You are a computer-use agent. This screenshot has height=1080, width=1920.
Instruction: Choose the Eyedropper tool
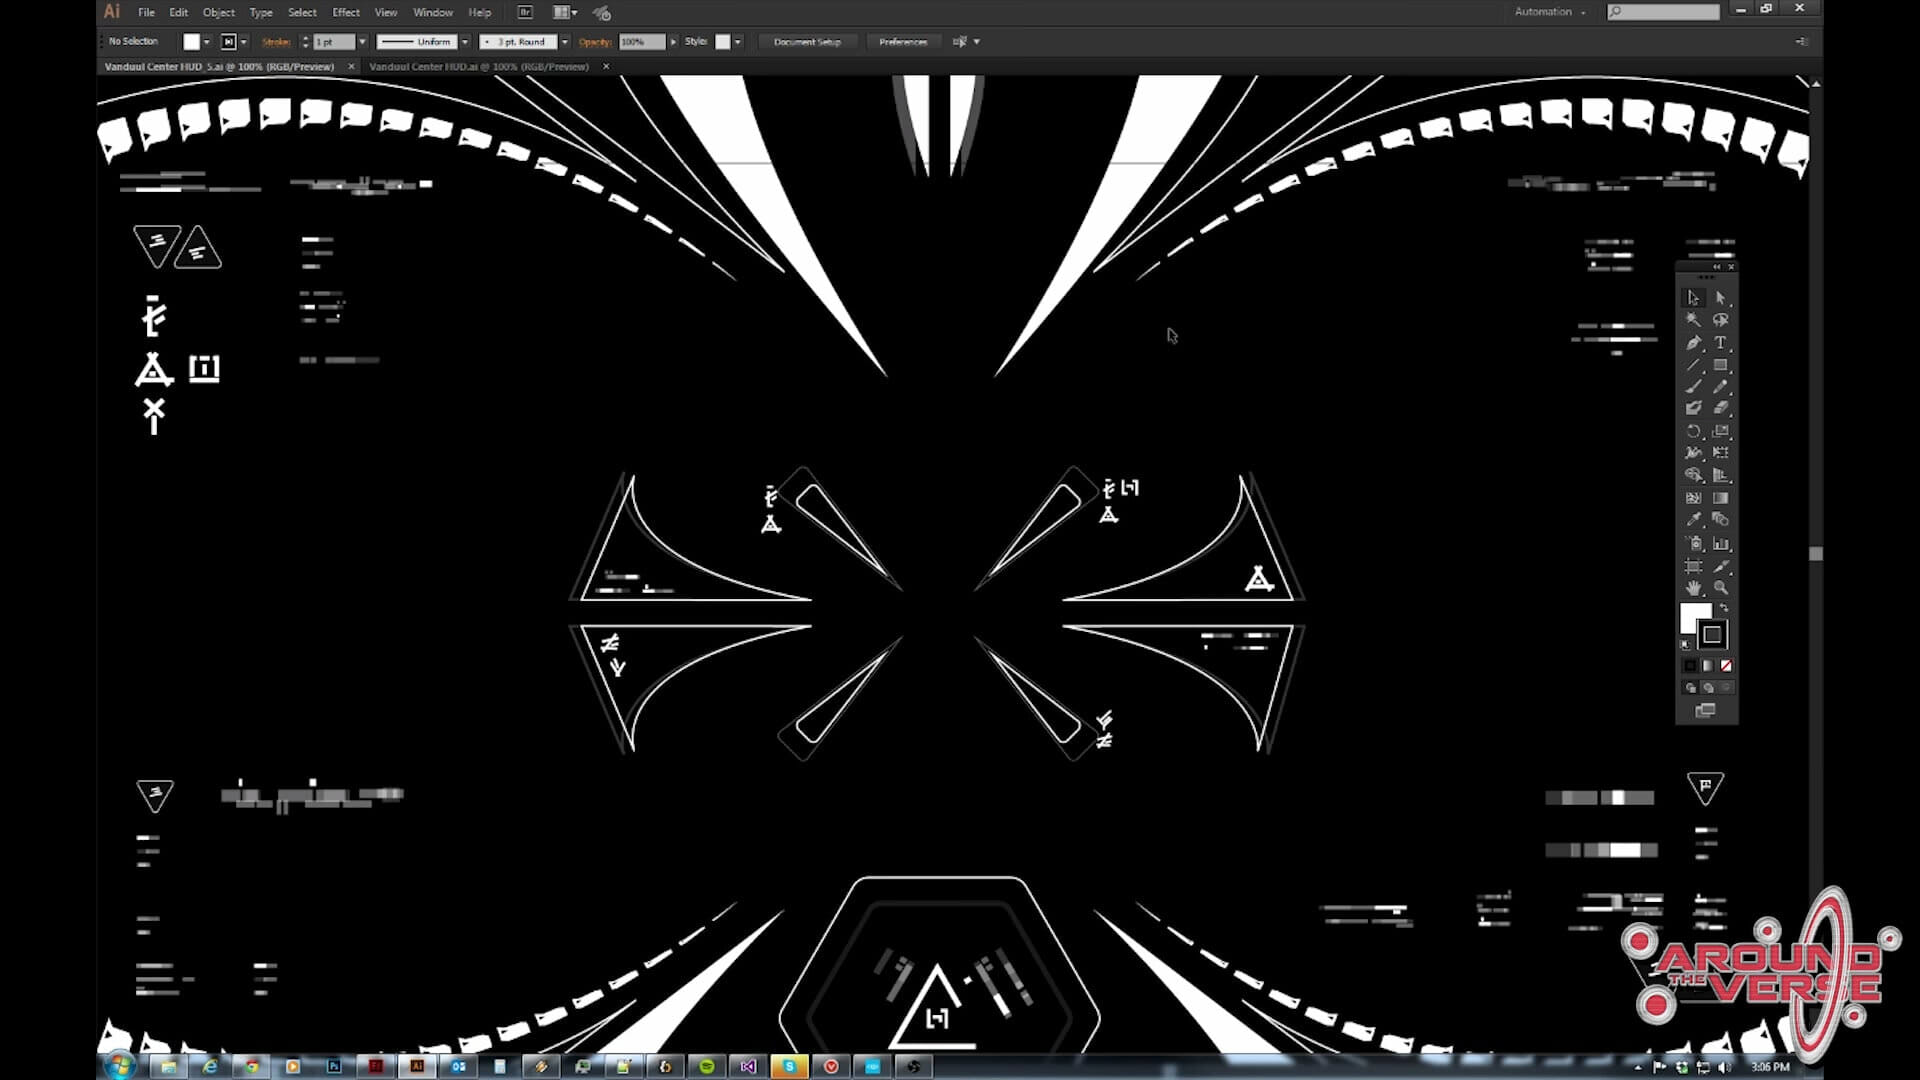pos(1693,520)
